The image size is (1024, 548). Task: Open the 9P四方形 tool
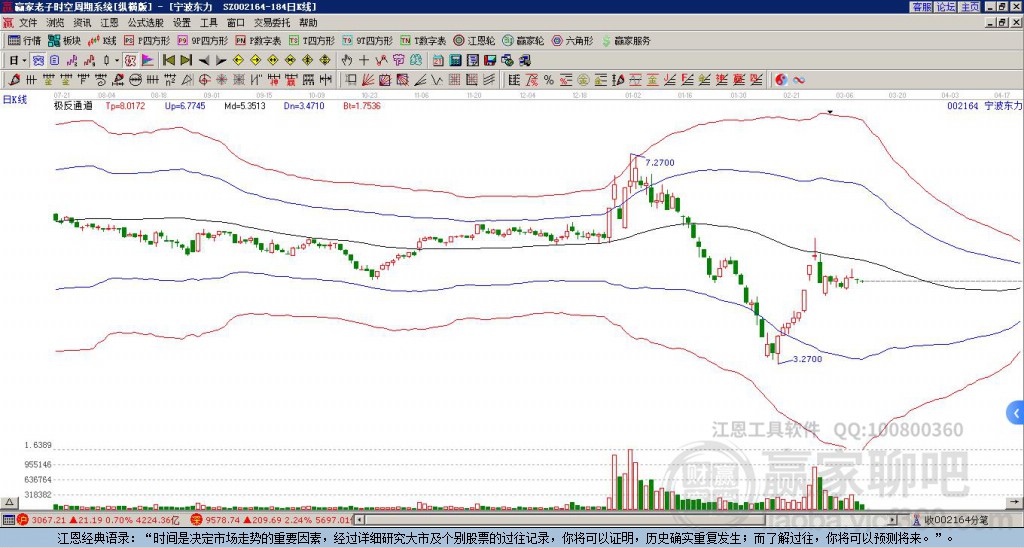(x=203, y=40)
